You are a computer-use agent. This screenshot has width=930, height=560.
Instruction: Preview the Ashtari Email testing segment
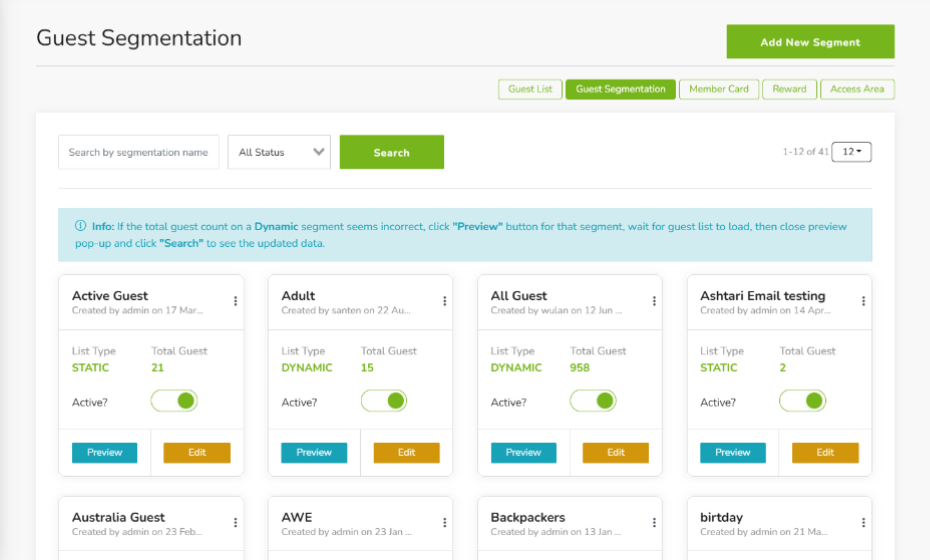click(732, 453)
